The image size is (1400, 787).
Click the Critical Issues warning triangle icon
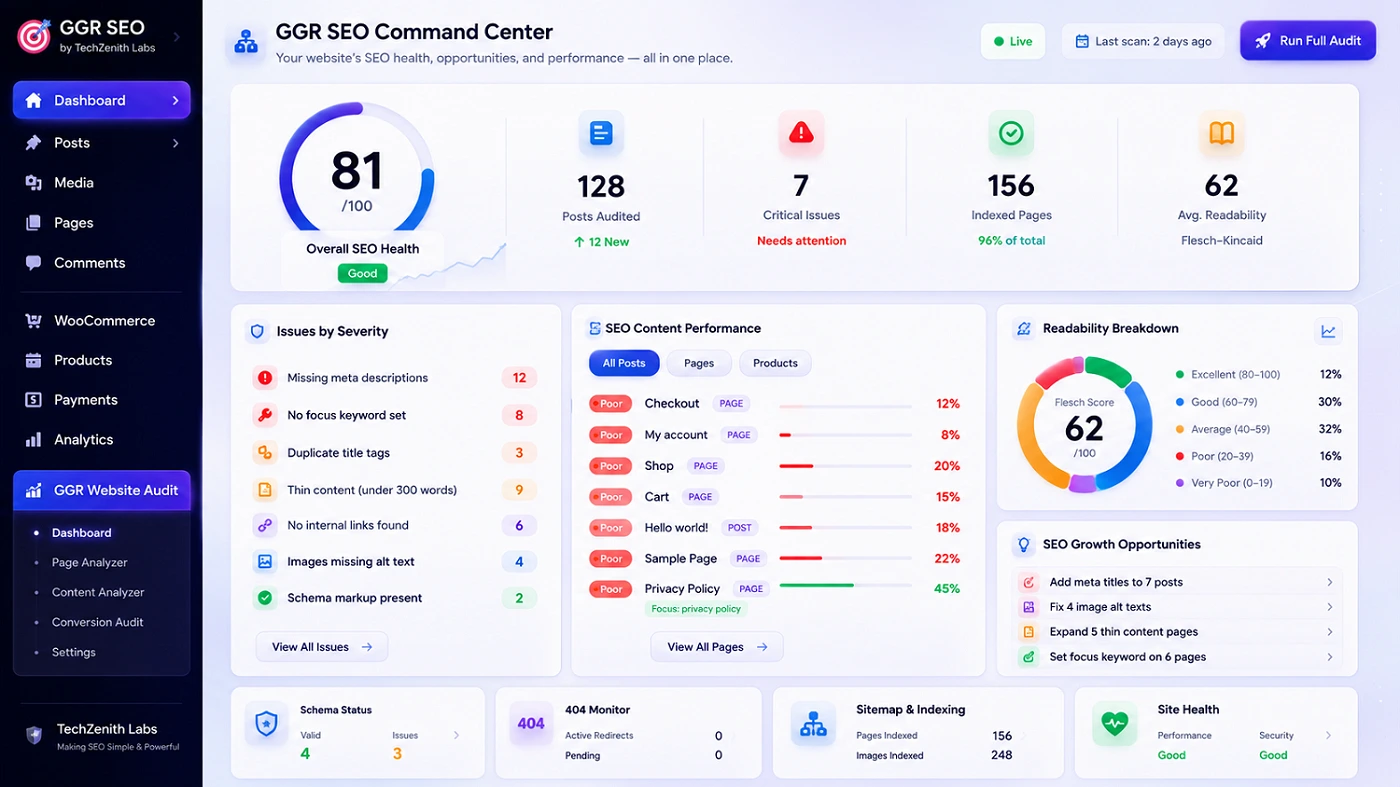point(801,133)
